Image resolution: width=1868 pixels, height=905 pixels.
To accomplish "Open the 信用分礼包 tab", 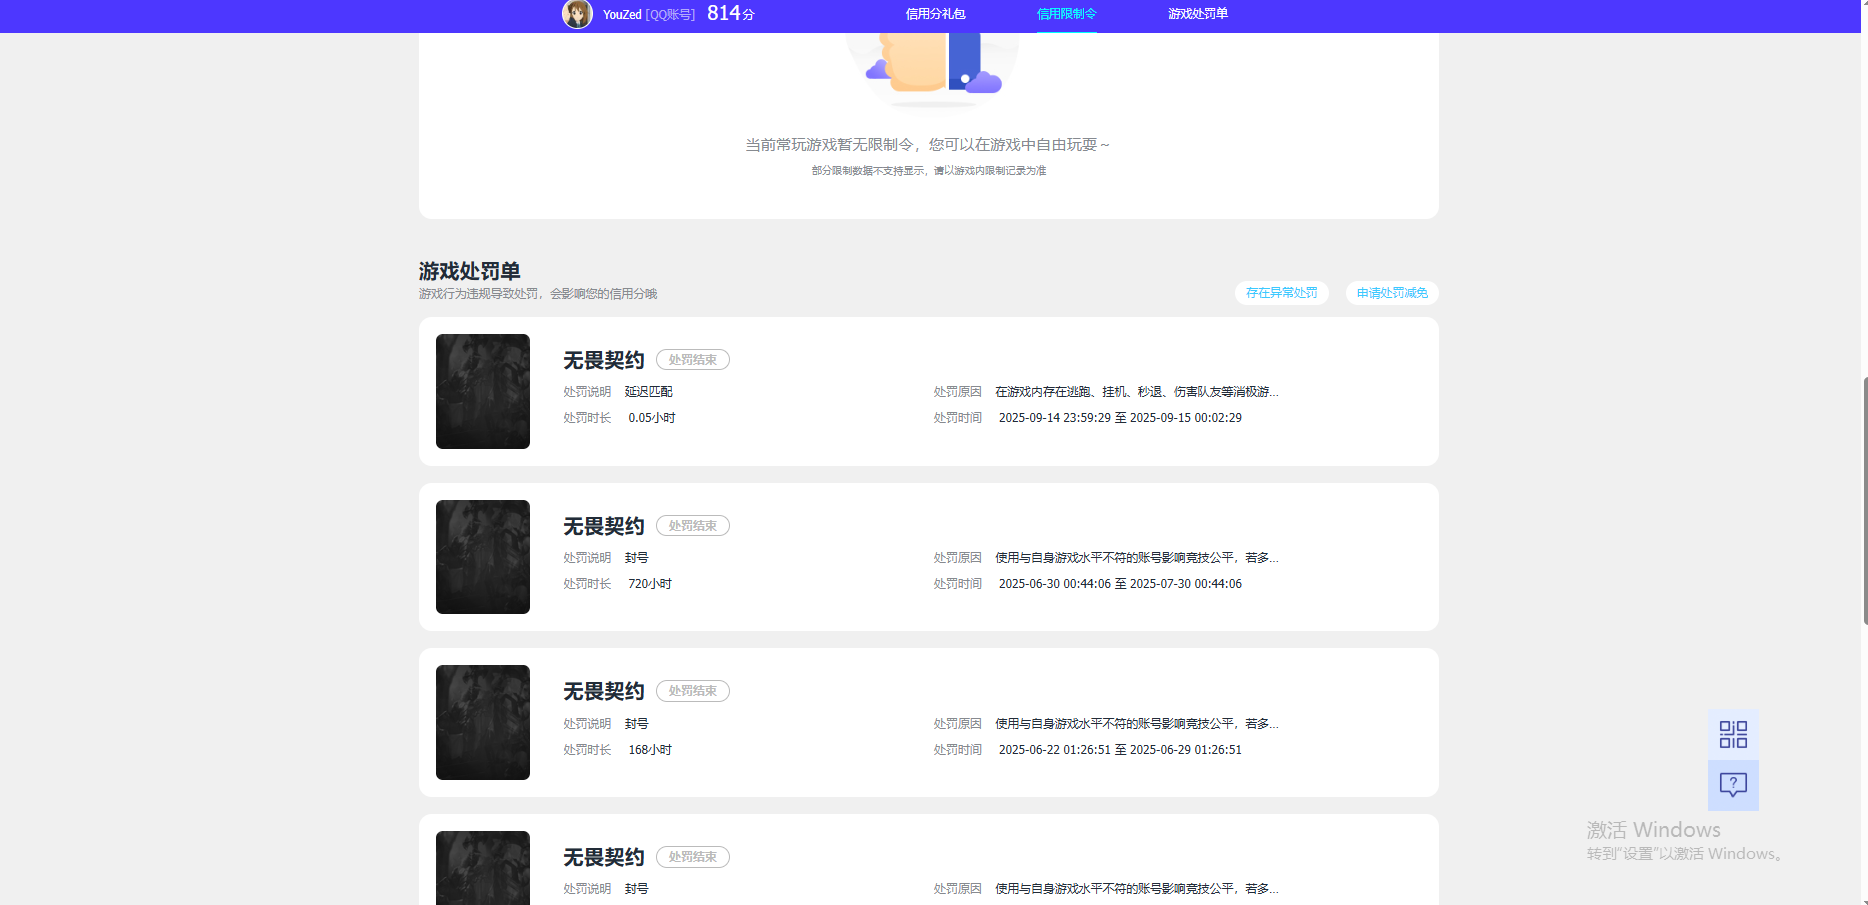I will [x=935, y=14].
